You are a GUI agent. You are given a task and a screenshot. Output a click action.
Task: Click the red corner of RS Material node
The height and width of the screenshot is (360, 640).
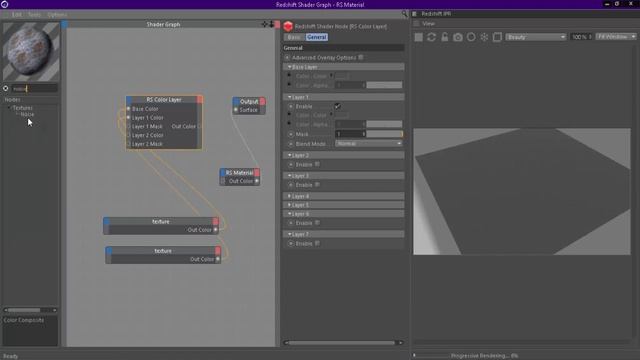(257, 173)
